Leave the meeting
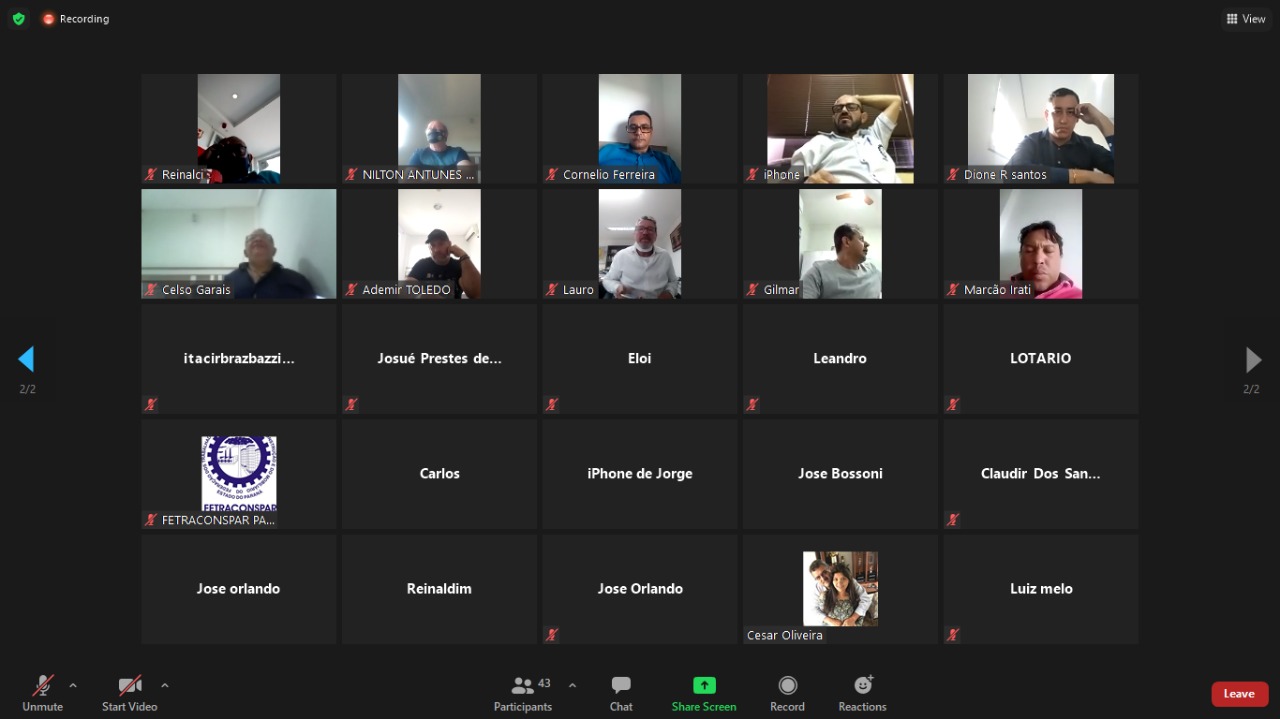Image resolution: width=1280 pixels, height=719 pixels. [1239, 694]
